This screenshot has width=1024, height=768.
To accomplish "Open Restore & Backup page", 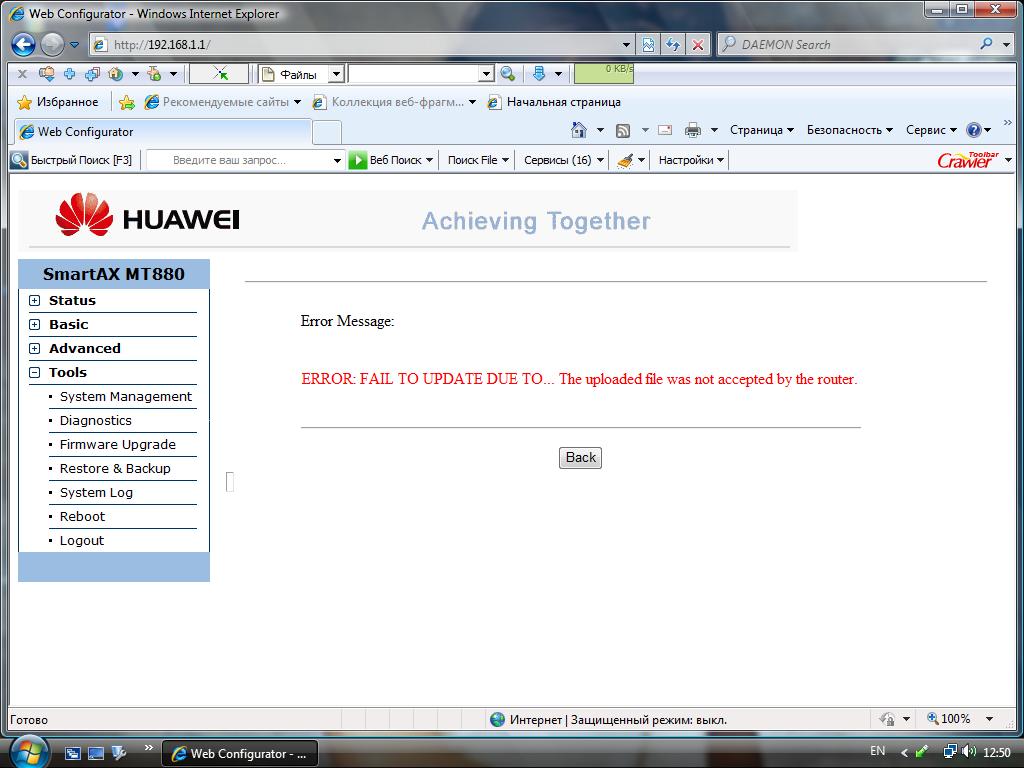I will tap(115, 468).
